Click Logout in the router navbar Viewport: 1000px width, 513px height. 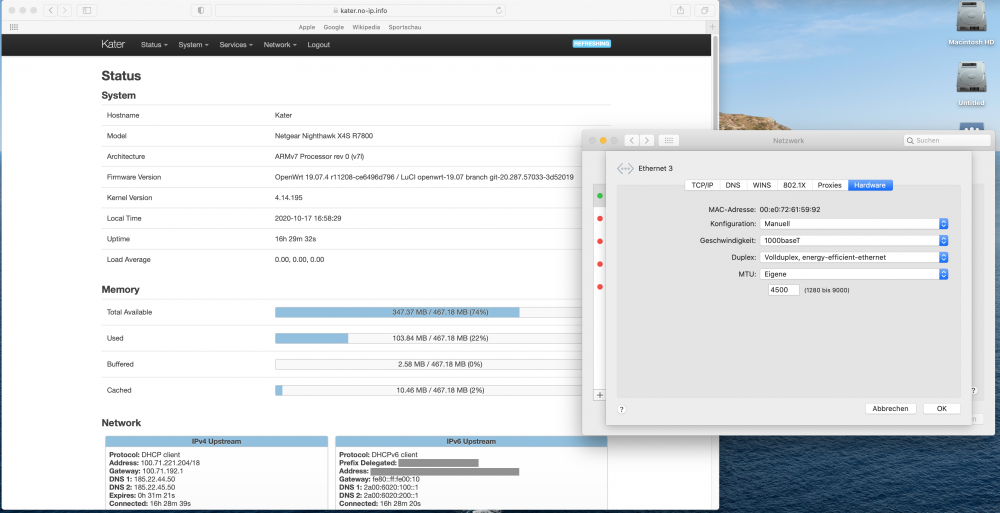318,45
